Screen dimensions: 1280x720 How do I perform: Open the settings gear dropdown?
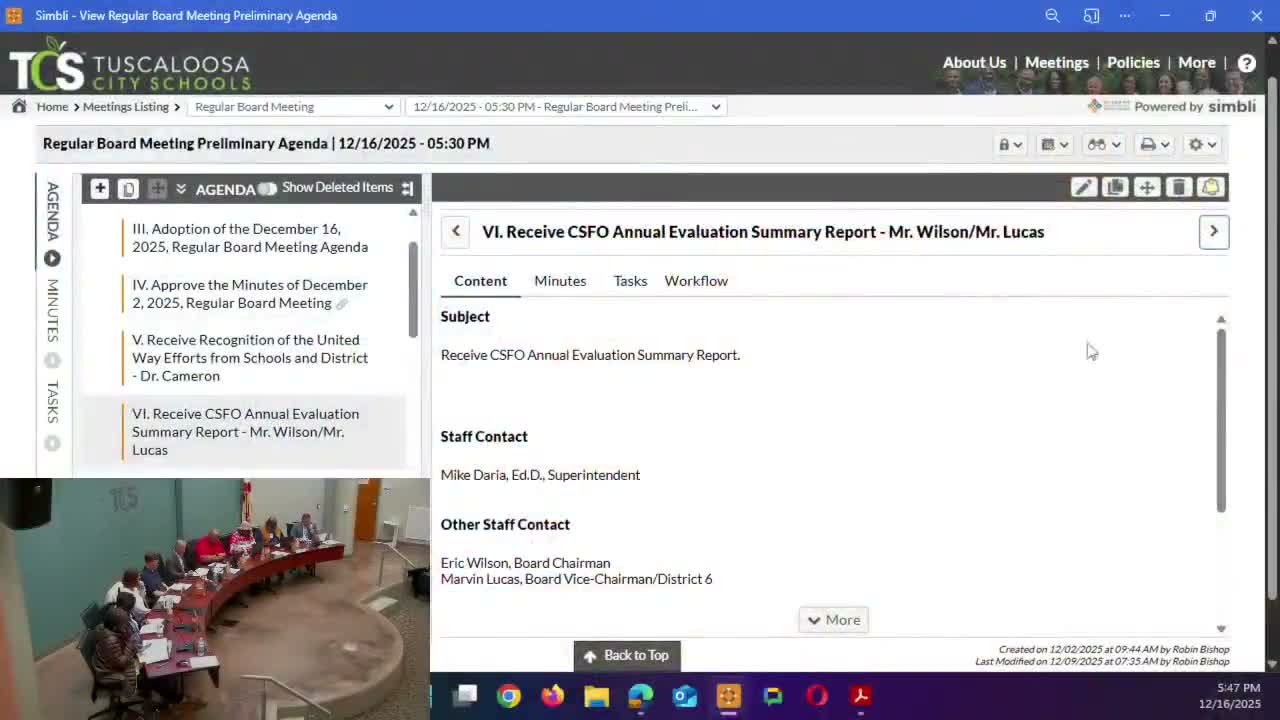1202,144
